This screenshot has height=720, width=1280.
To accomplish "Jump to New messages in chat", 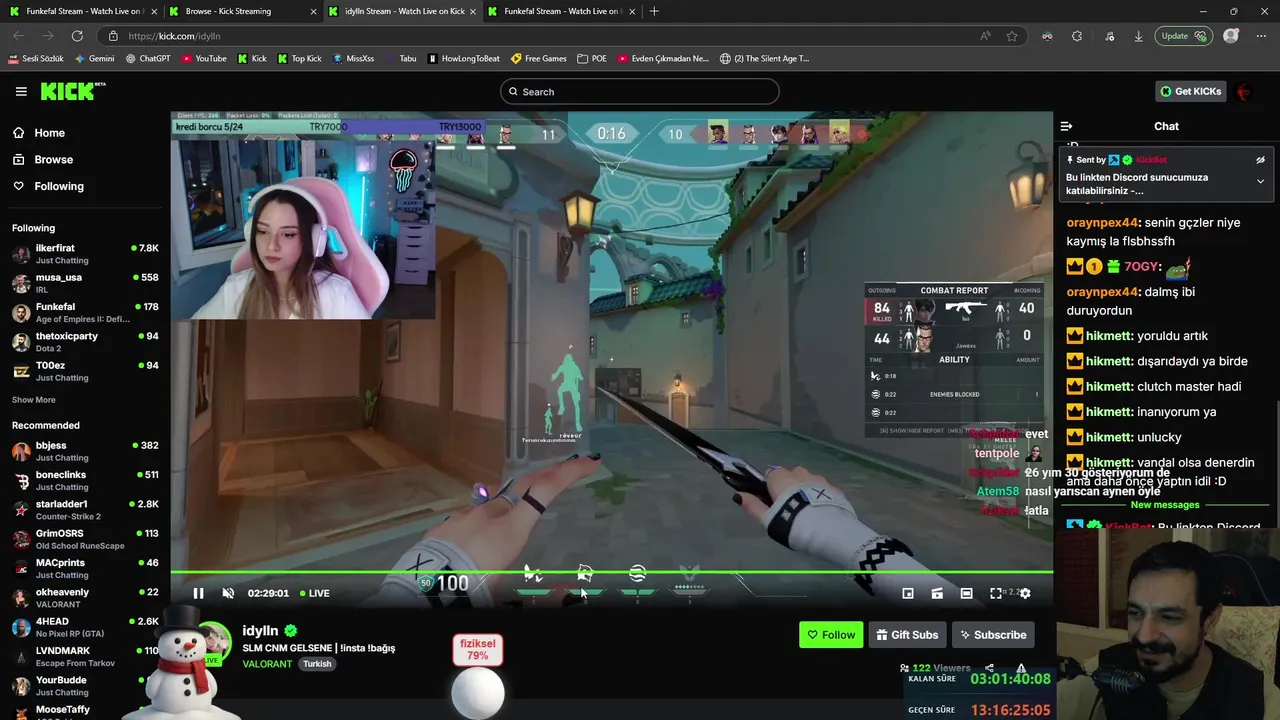I will coord(1164,505).
